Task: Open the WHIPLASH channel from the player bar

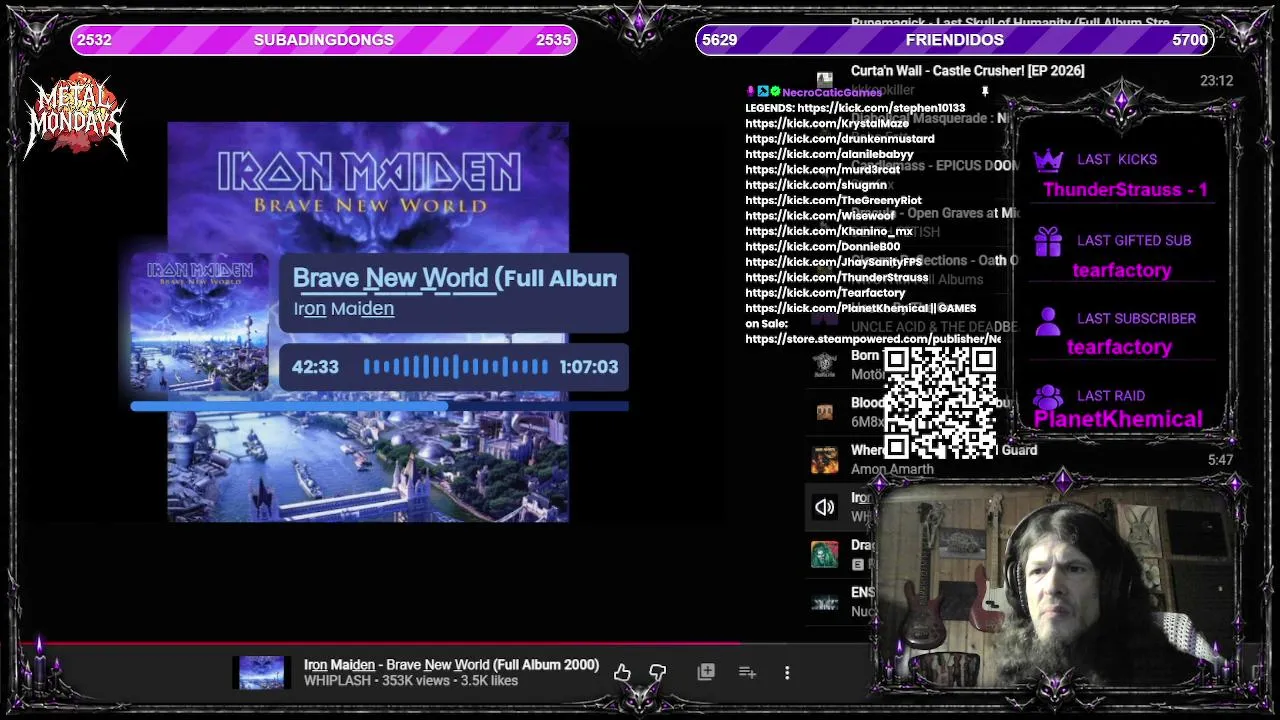Action: pos(337,681)
